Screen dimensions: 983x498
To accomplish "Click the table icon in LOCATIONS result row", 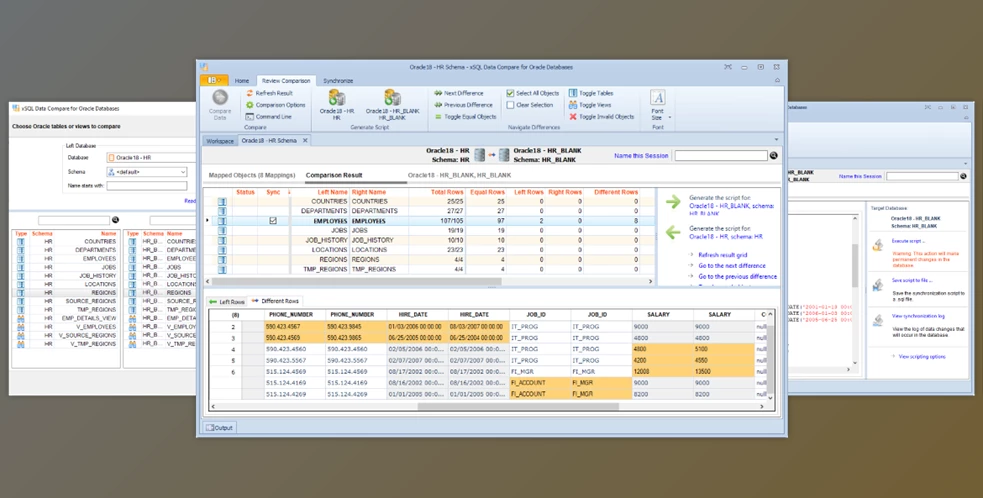I will 222,250.
